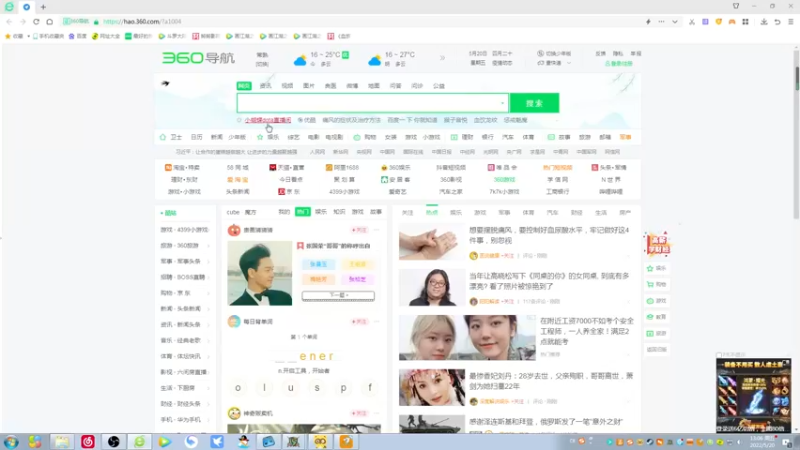Click the green 搜索 search button

(x=534, y=103)
